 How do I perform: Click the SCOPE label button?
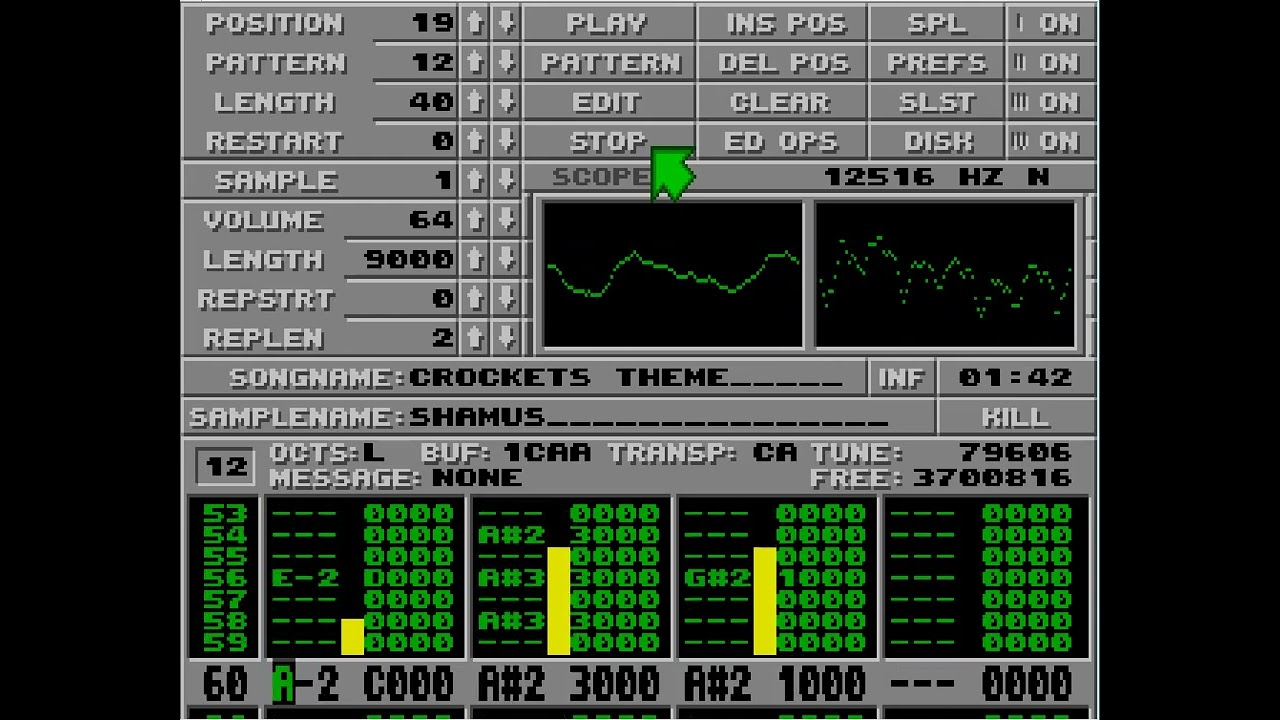coord(600,177)
